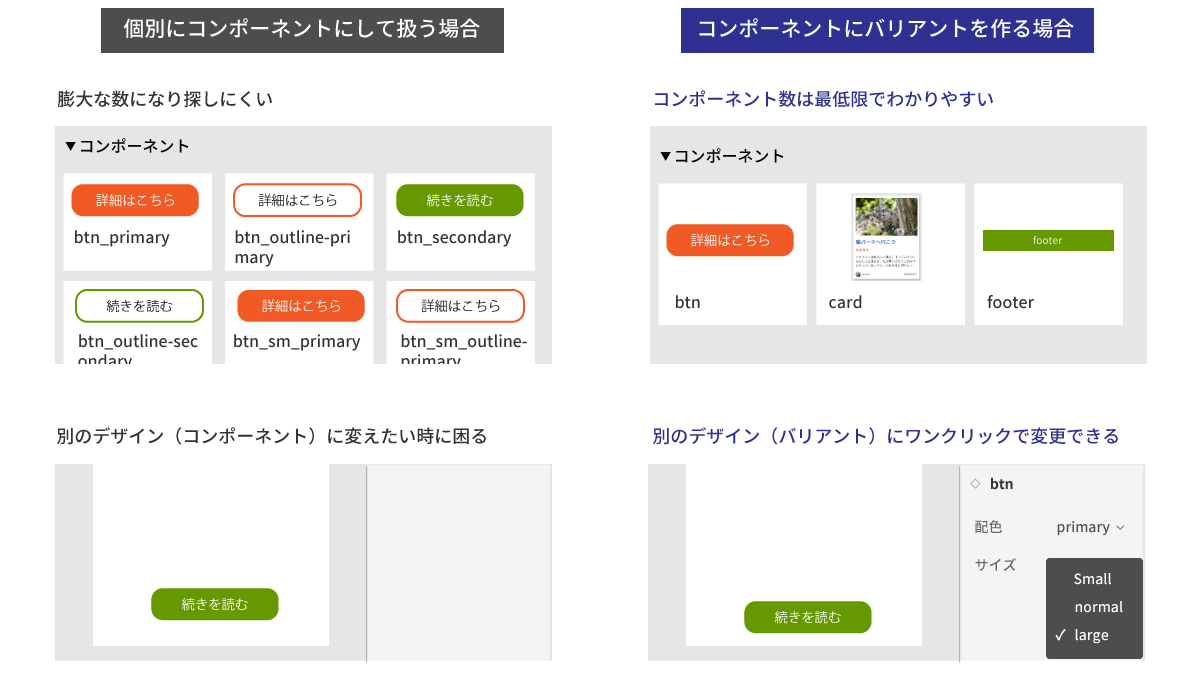Image resolution: width=1200 pixels, height=675 pixels.
Task: Click the btn_sm_outline-primary outlined component
Action: click(x=461, y=306)
